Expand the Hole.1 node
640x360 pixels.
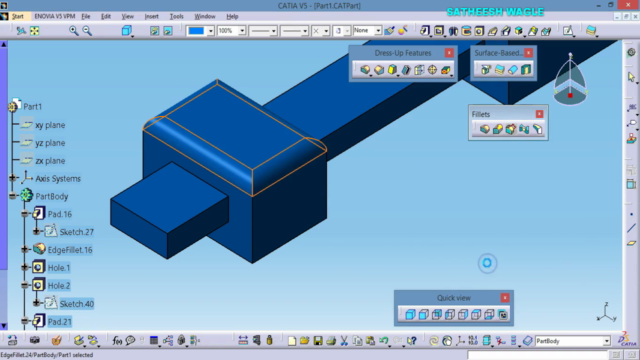click(25, 267)
